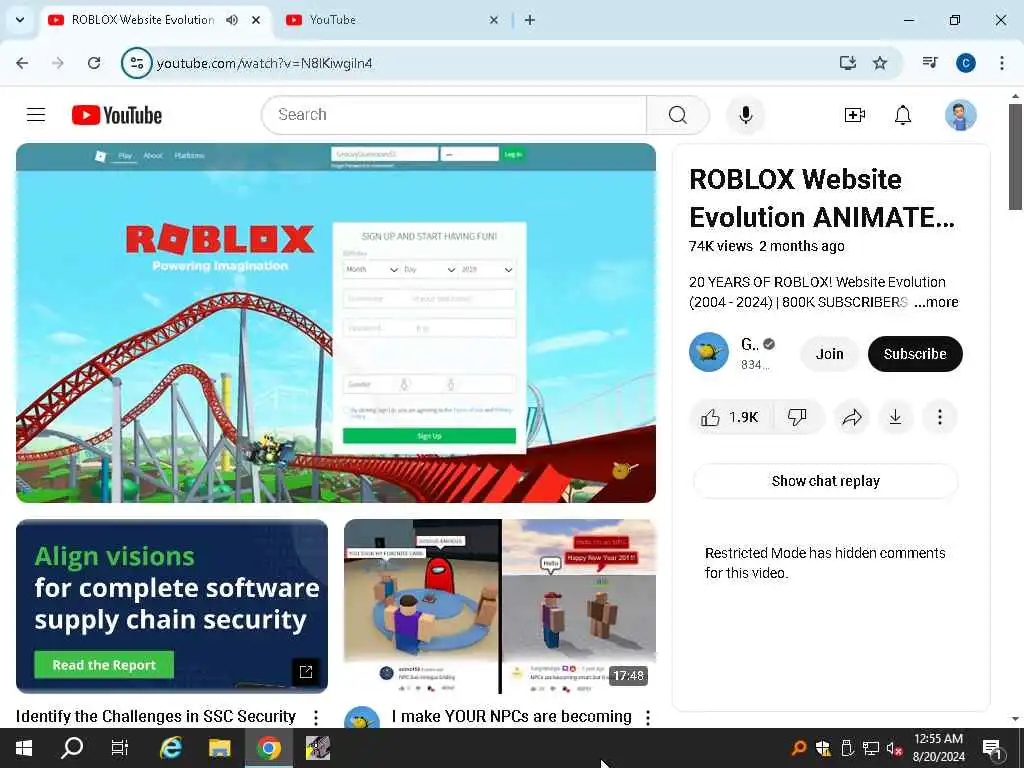Screen dimensions: 1024x768
Task: Open the muted volume tray icon
Action: pos(894,748)
